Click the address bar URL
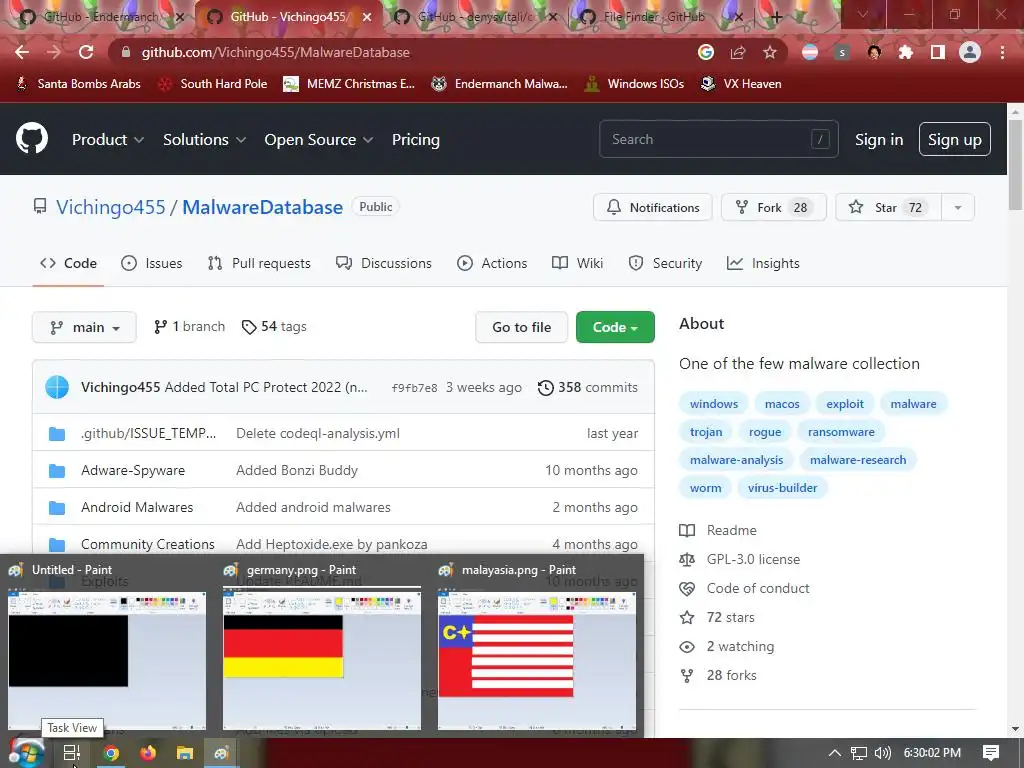The image size is (1024, 768). pos(276,52)
